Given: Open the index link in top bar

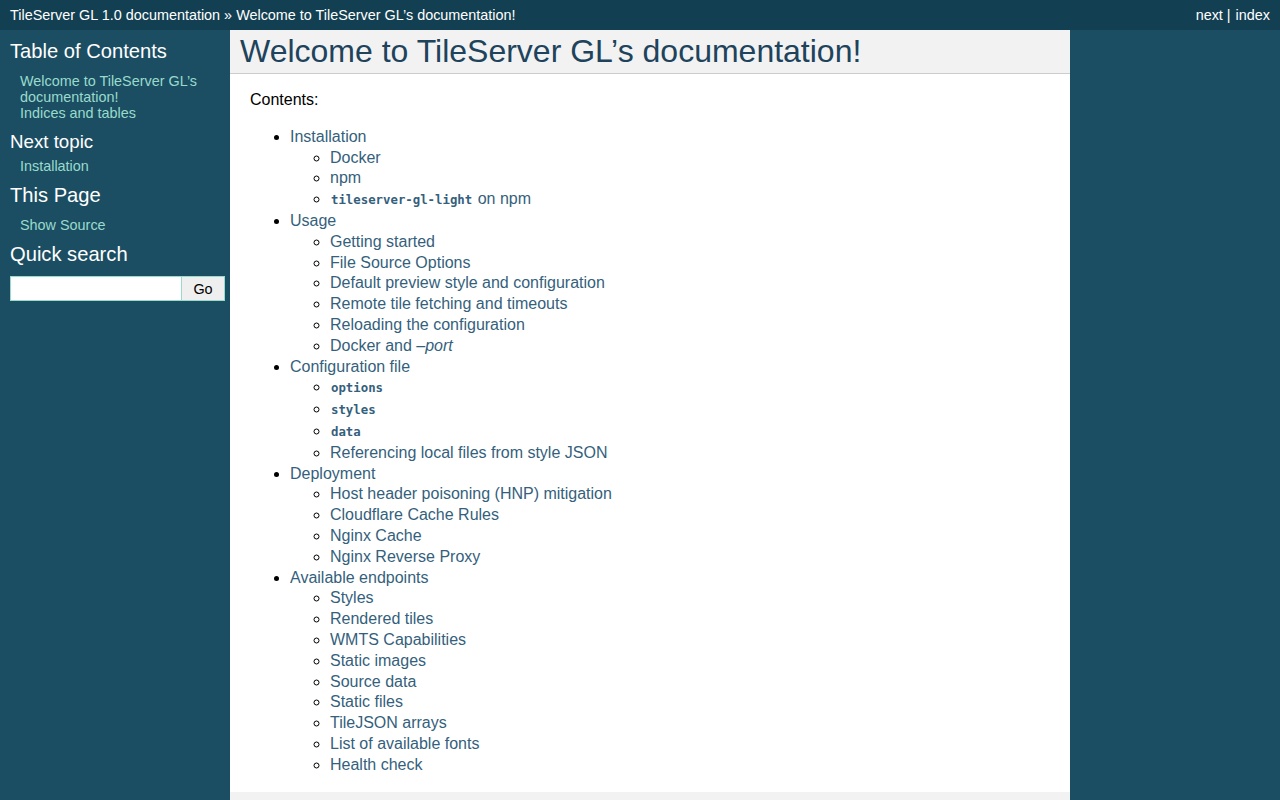Looking at the screenshot, I should (x=1252, y=15).
